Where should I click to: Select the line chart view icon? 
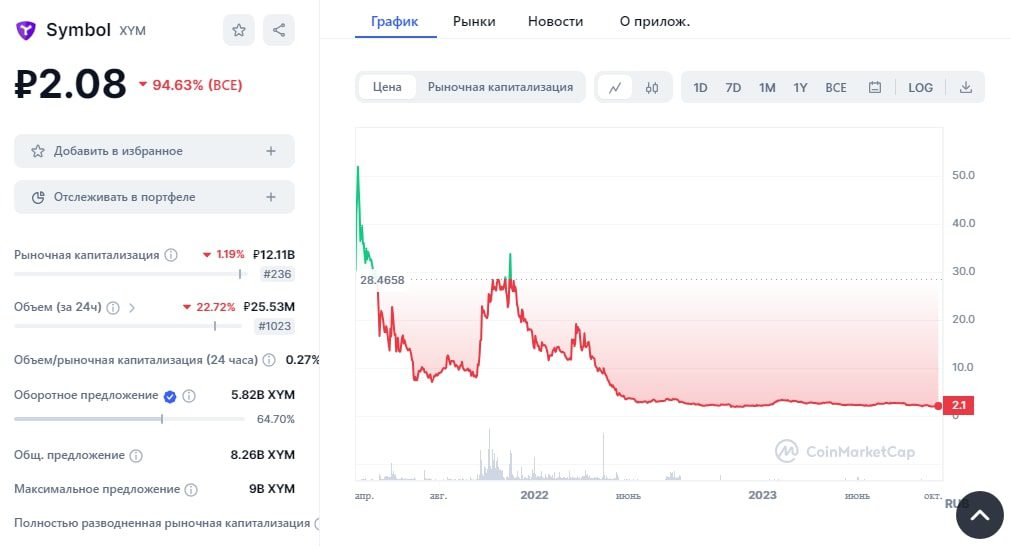[x=615, y=87]
